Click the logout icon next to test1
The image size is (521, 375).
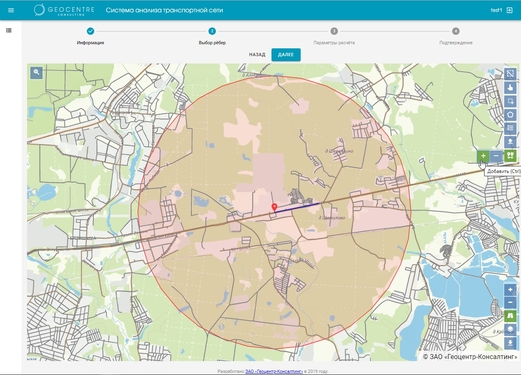tap(510, 10)
